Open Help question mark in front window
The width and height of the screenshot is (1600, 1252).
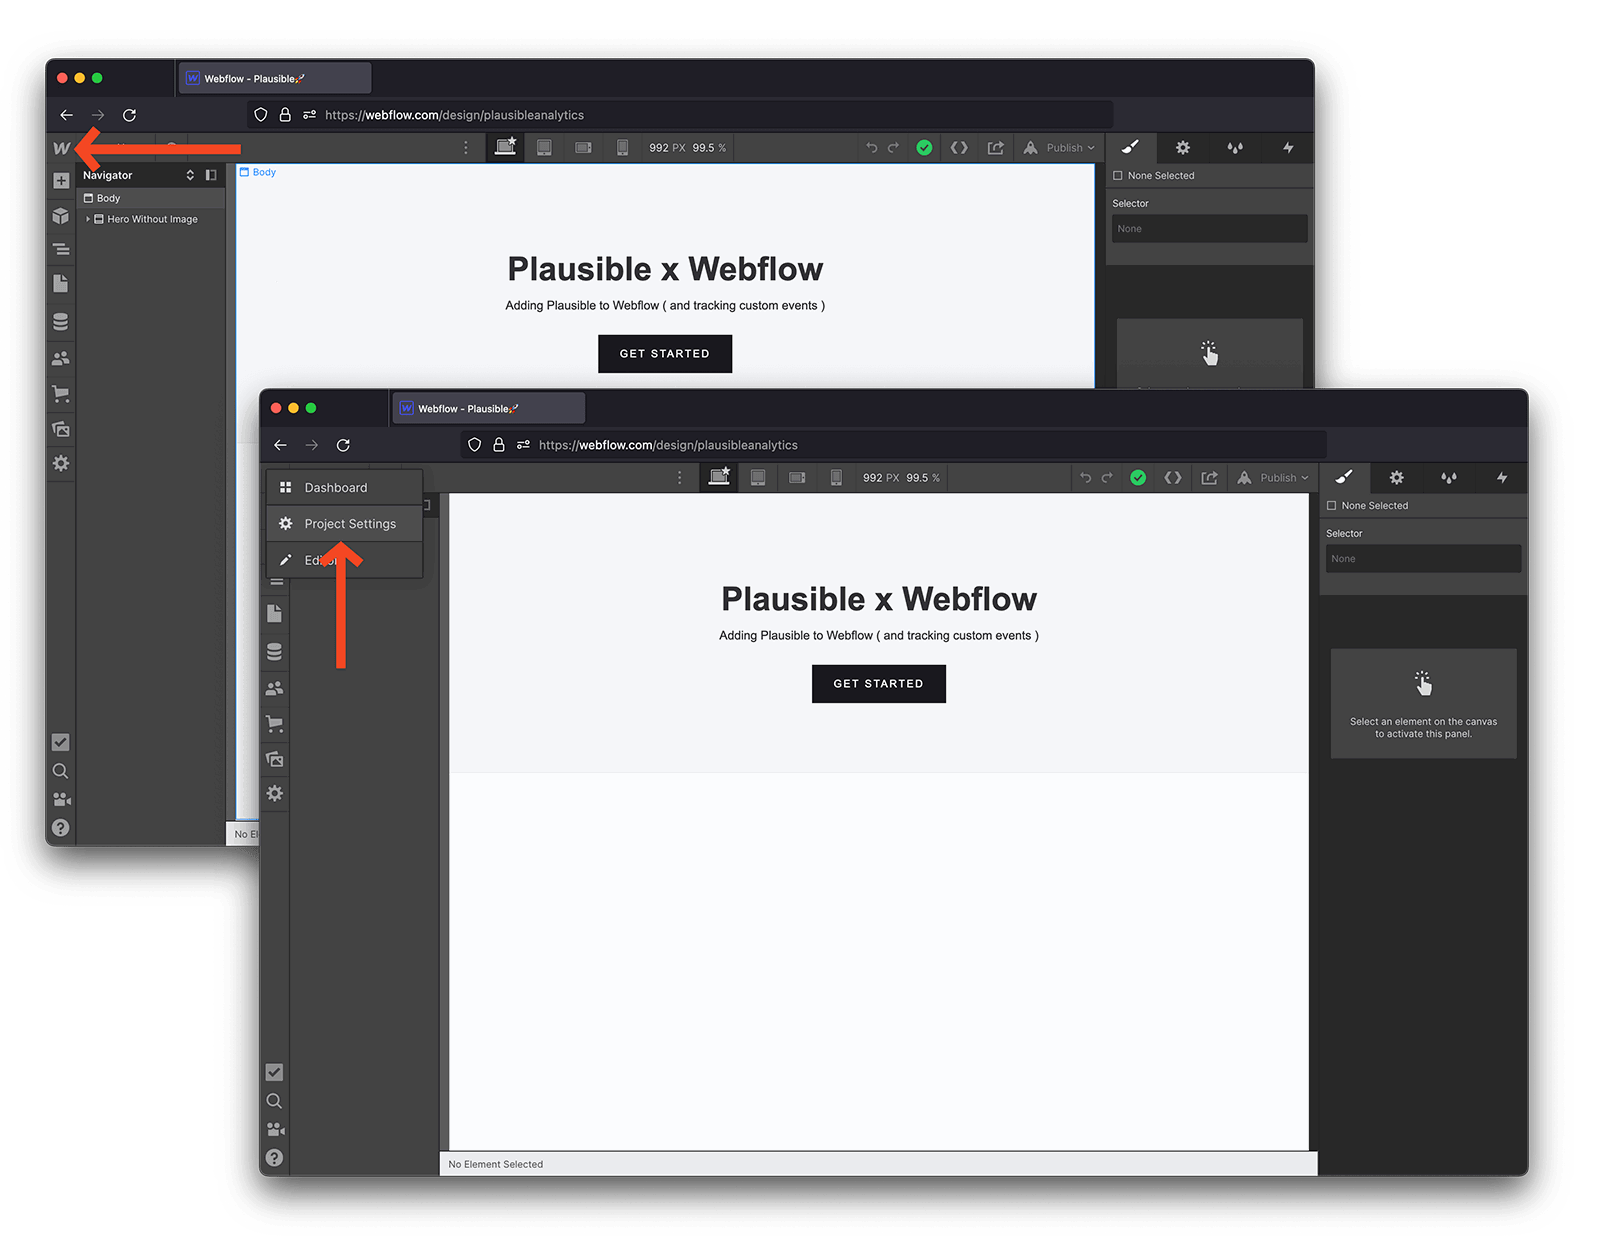click(x=275, y=1158)
